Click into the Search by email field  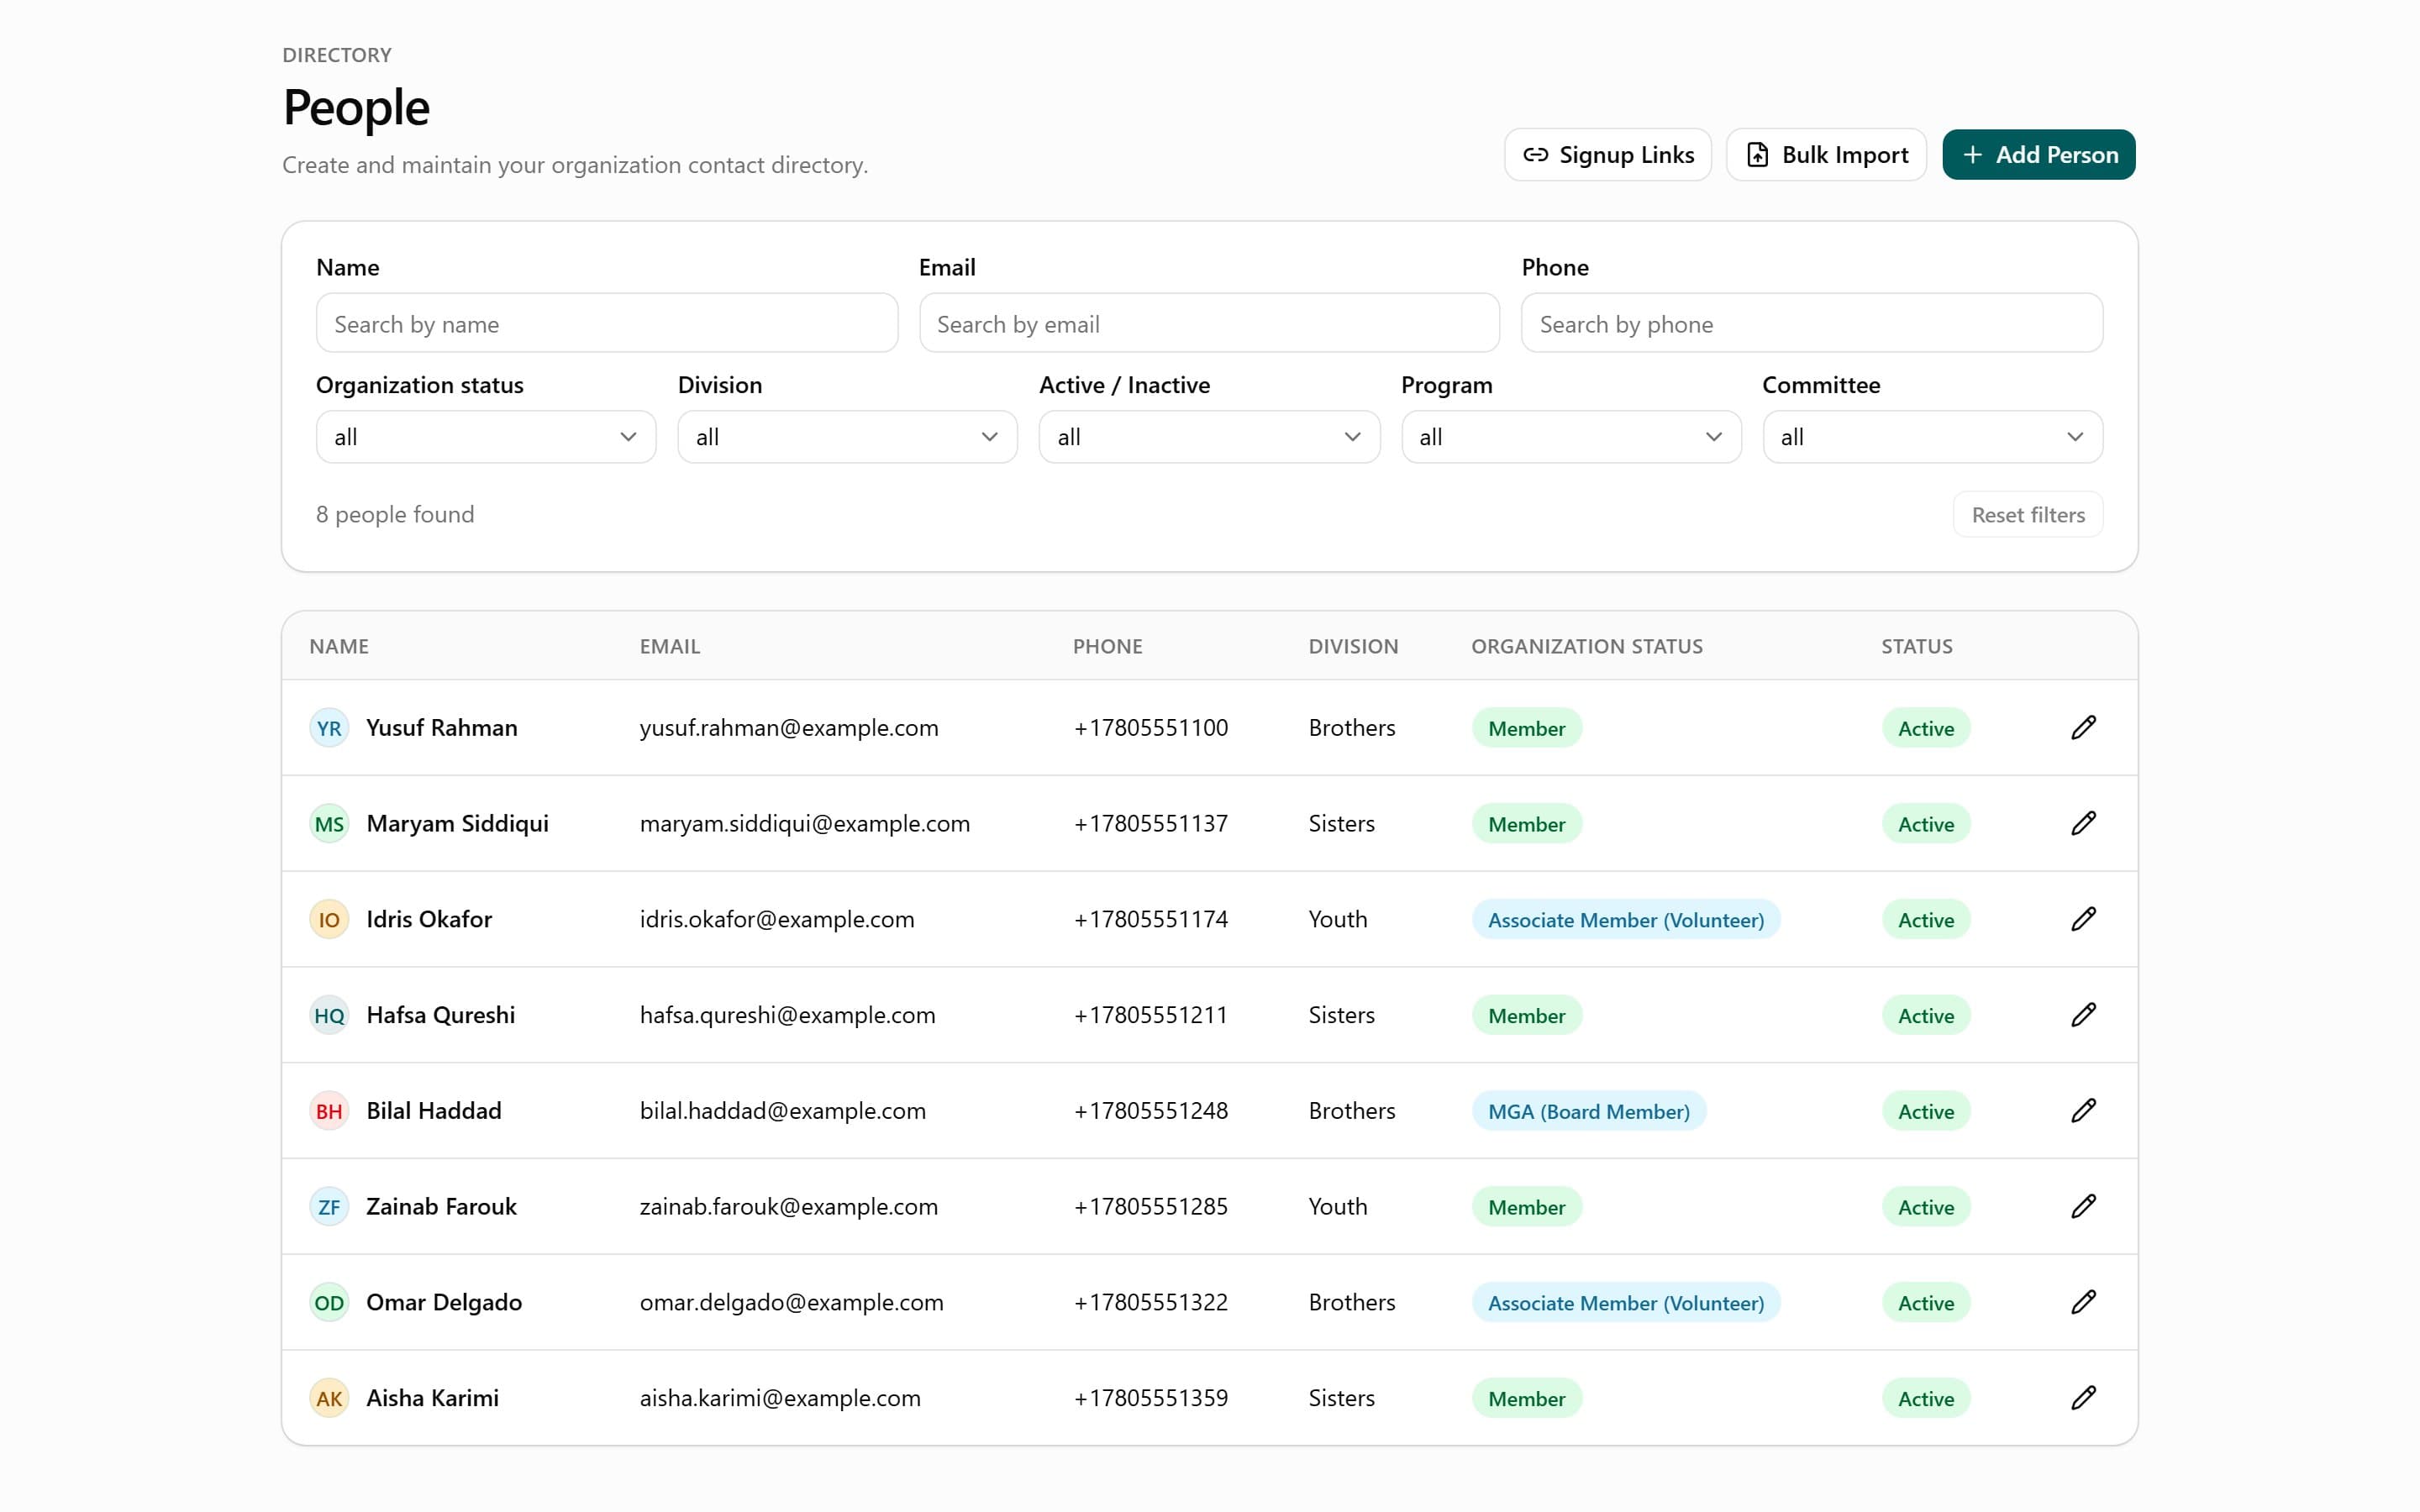[x=1209, y=323]
